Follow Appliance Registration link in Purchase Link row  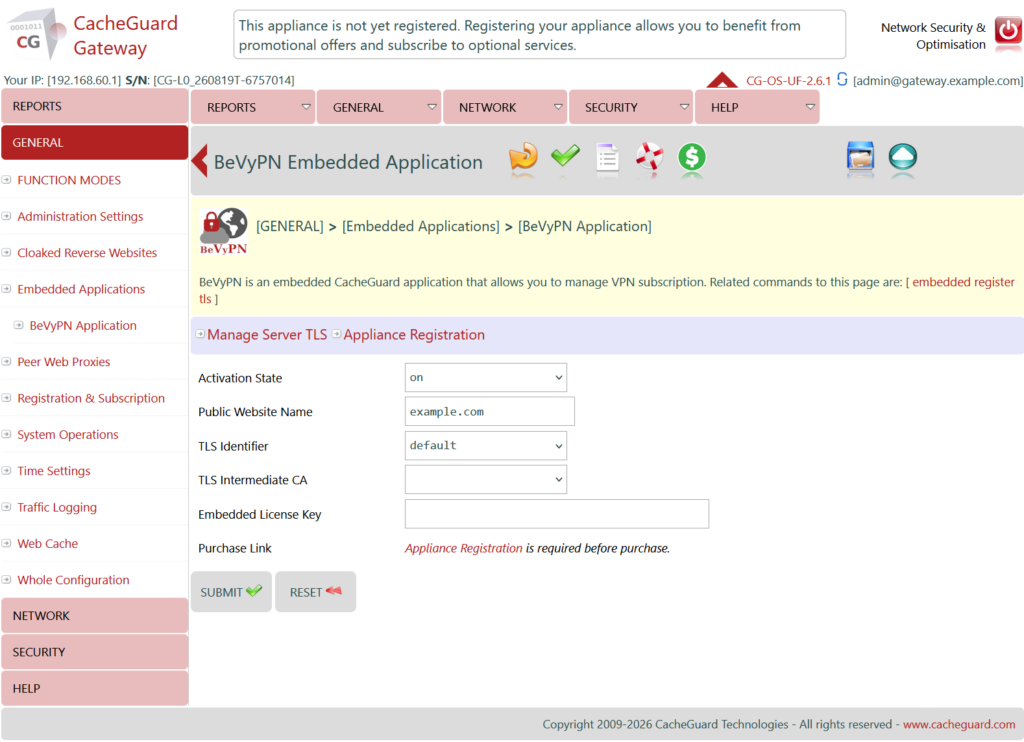tap(464, 548)
